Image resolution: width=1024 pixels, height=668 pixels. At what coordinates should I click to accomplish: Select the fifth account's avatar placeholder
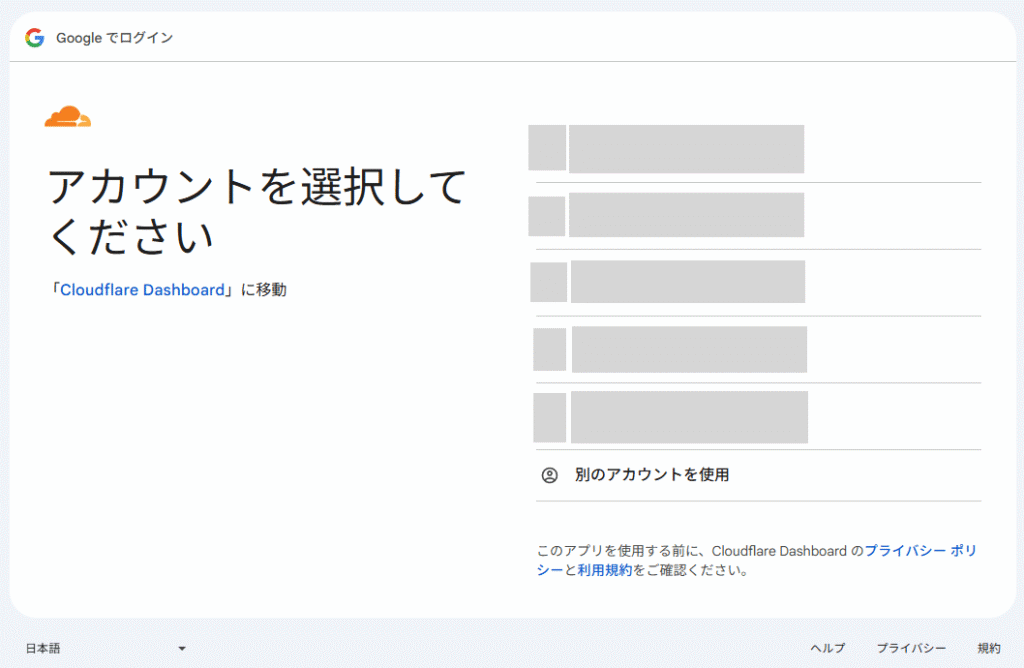(x=549, y=417)
